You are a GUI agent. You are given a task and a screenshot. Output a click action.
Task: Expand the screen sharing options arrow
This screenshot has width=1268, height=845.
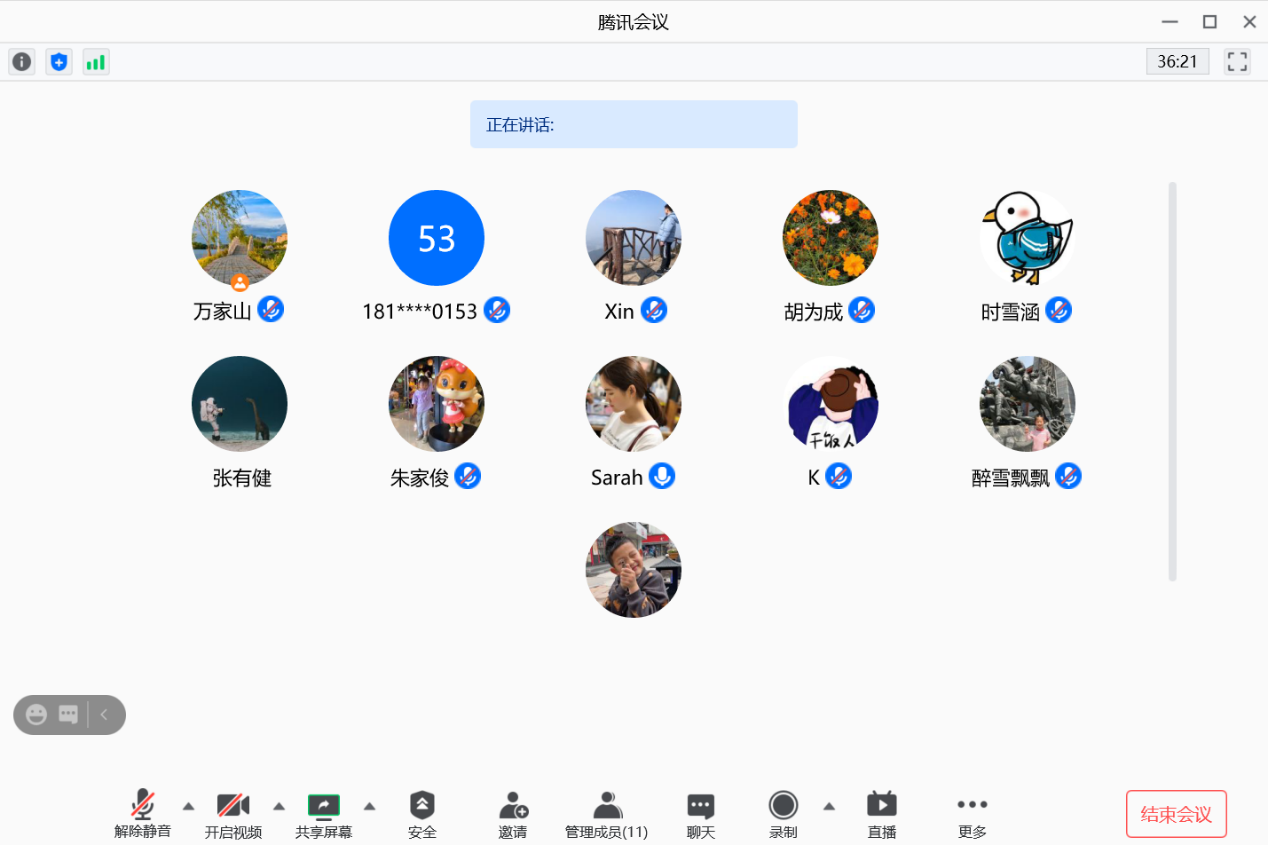click(370, 805)
